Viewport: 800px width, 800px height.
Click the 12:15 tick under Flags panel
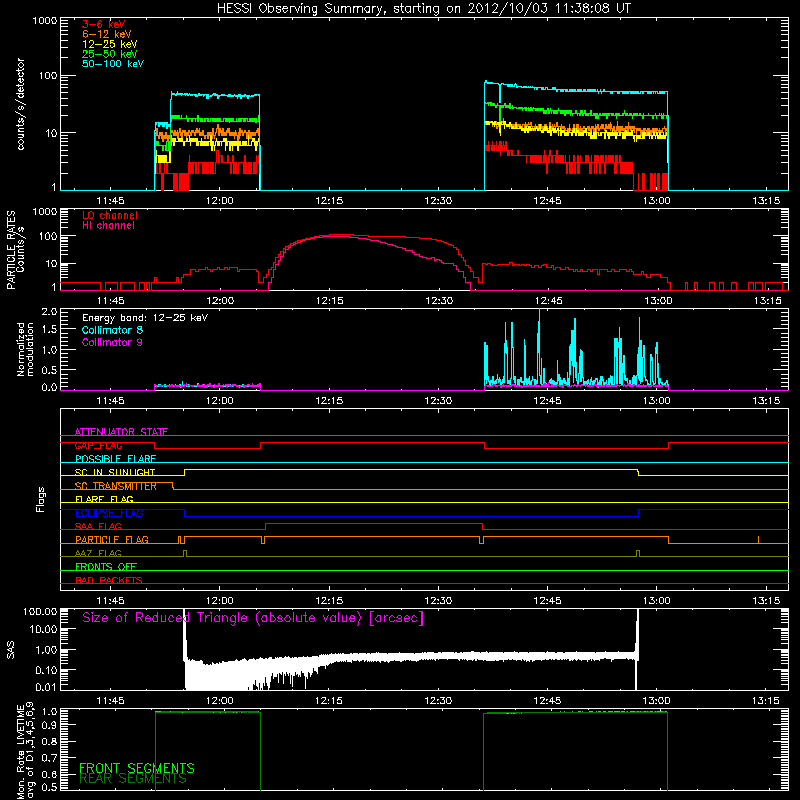pyautogui.click(x=329, y=601)
